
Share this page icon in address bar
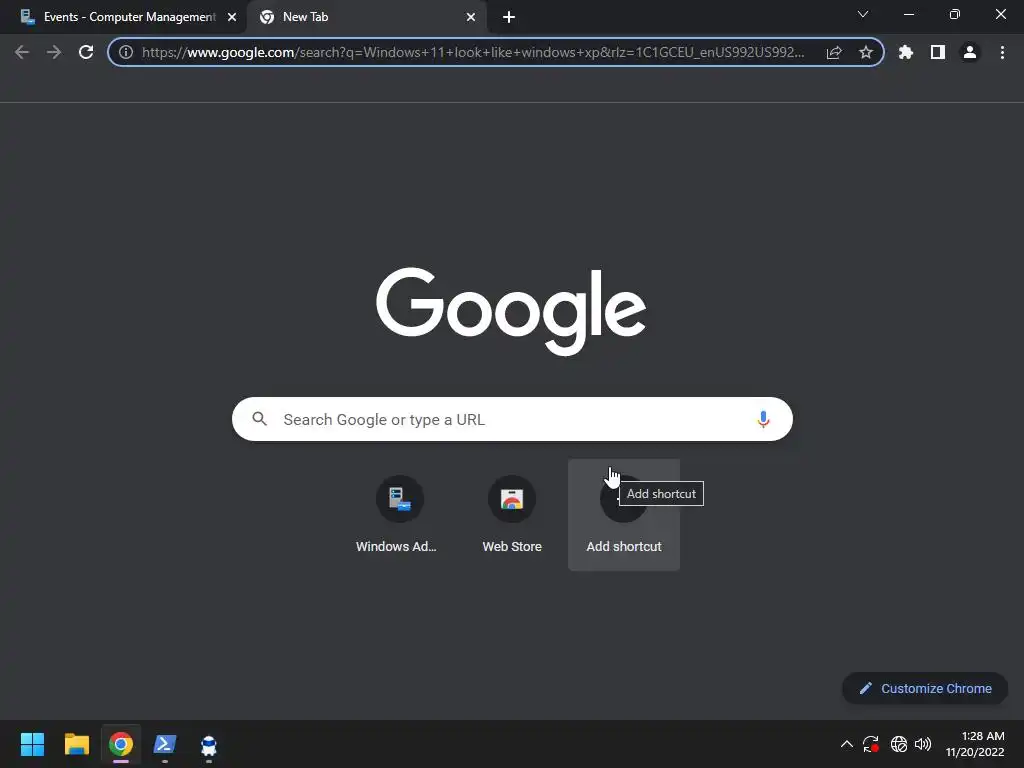tap(834, 52)
